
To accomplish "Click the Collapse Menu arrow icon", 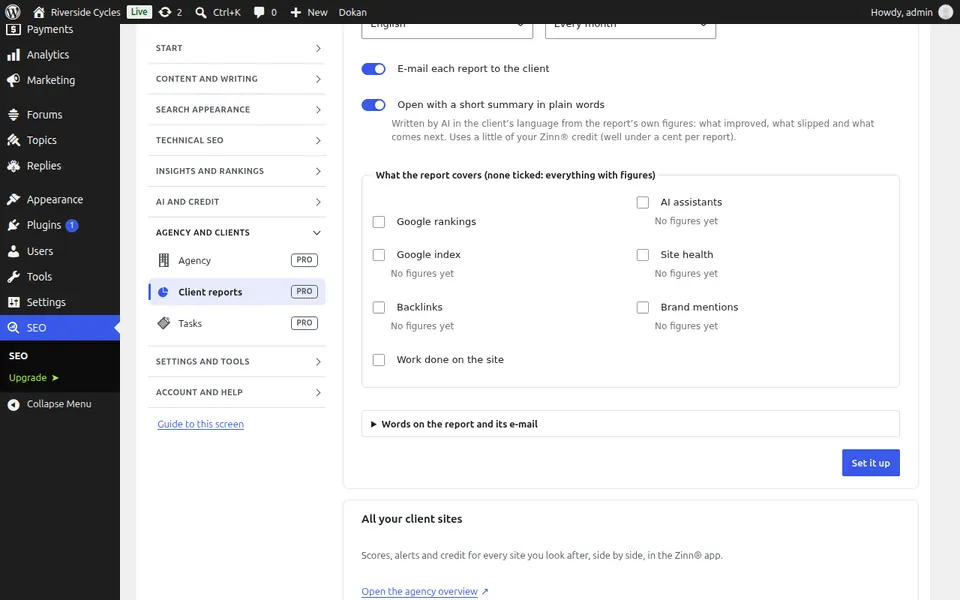I will 13,404.
